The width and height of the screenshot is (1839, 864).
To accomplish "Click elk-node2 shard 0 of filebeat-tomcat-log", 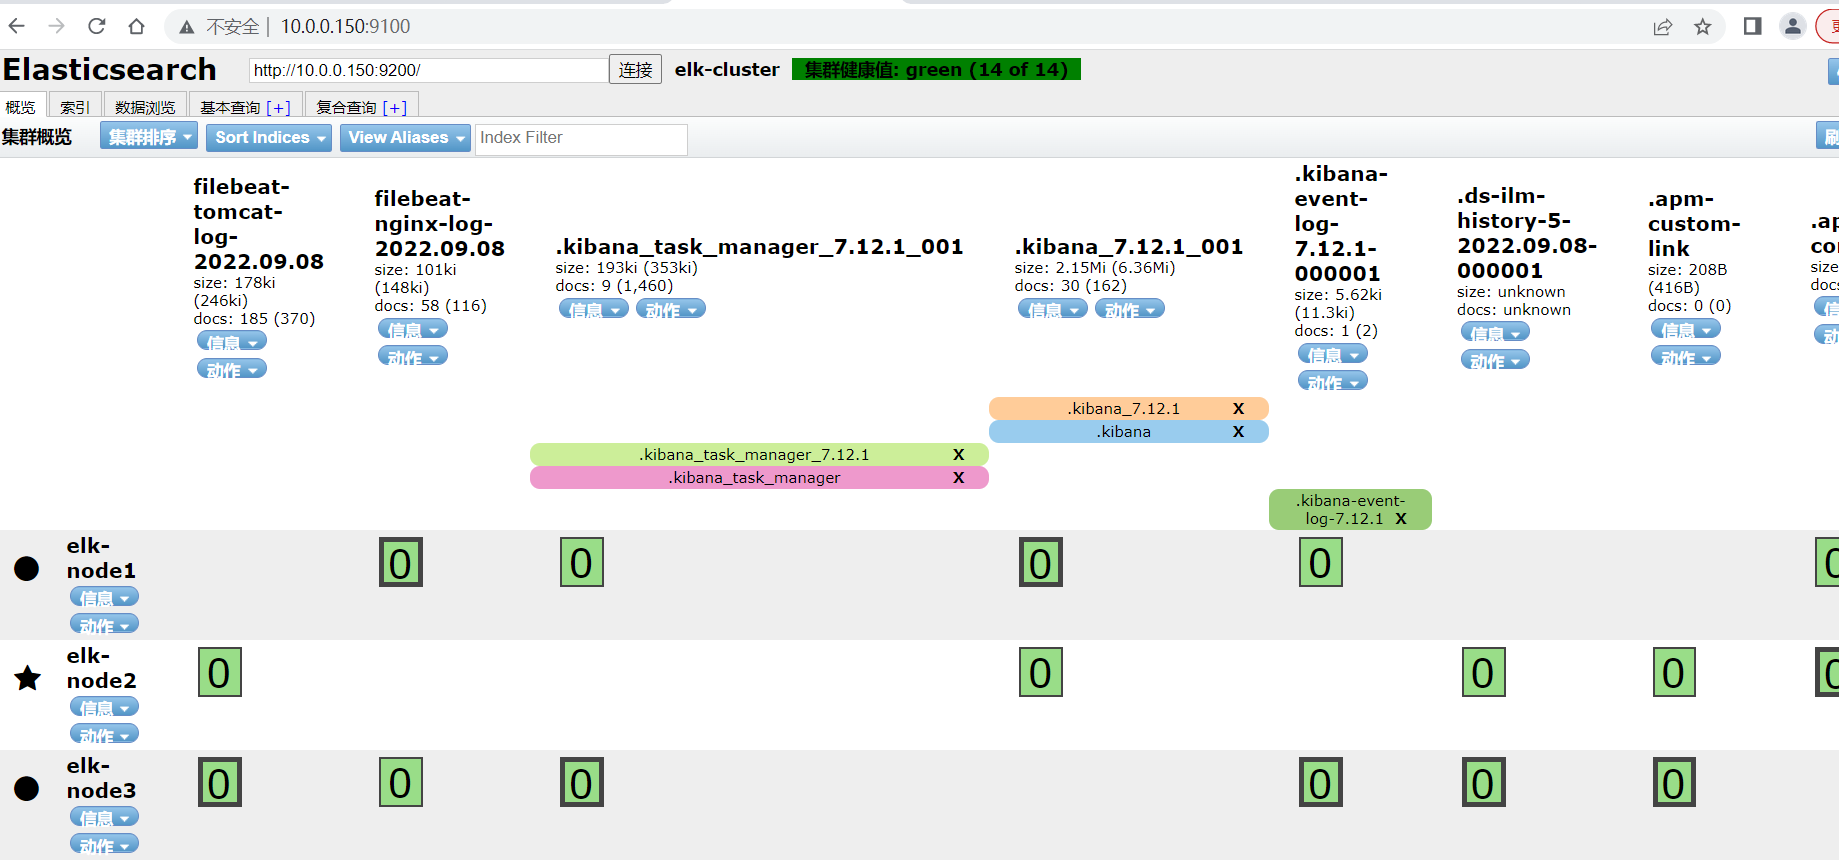I will click(220, 673).
